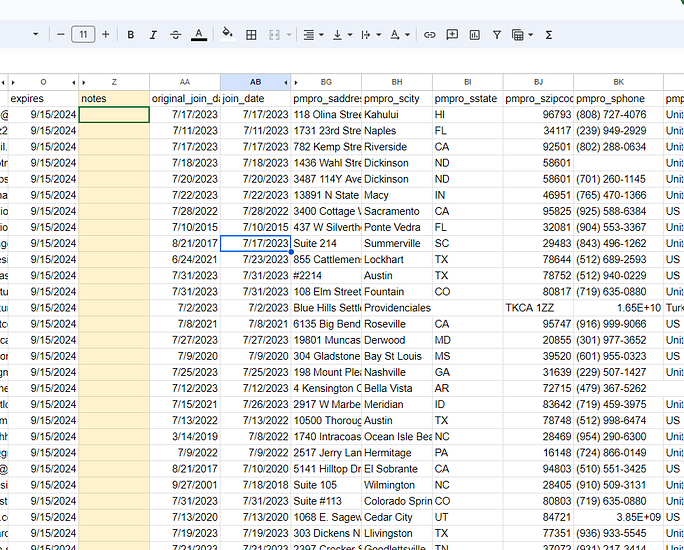
Task: Insert chart icon
Action: coord(475,35)
